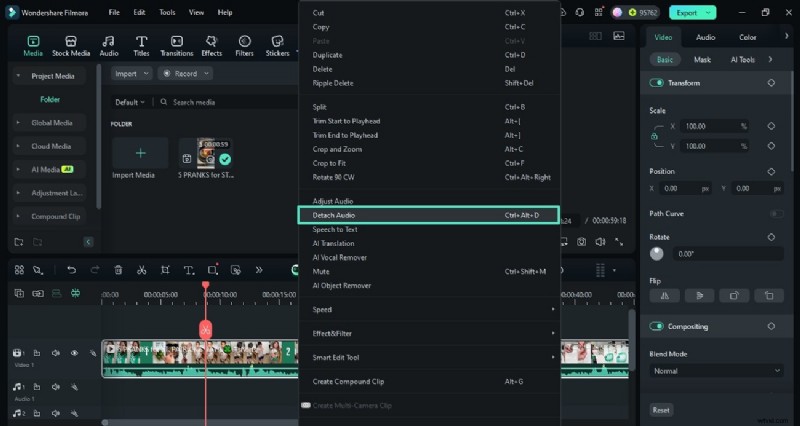The width and height of the screenshot is (800, 426).
Task: Open the File menu
Action: [114, 12]
